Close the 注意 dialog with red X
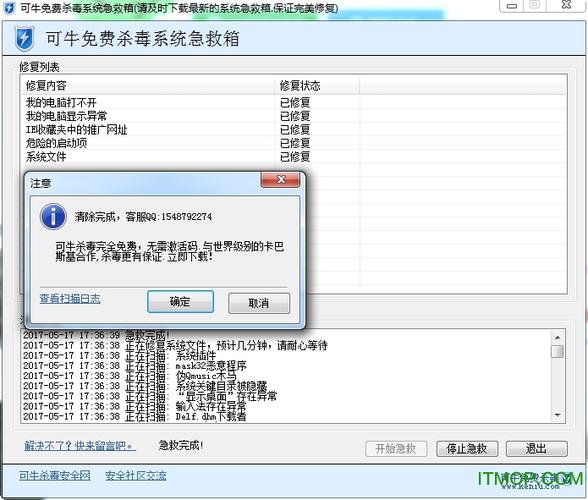 [x=280, y=180]
